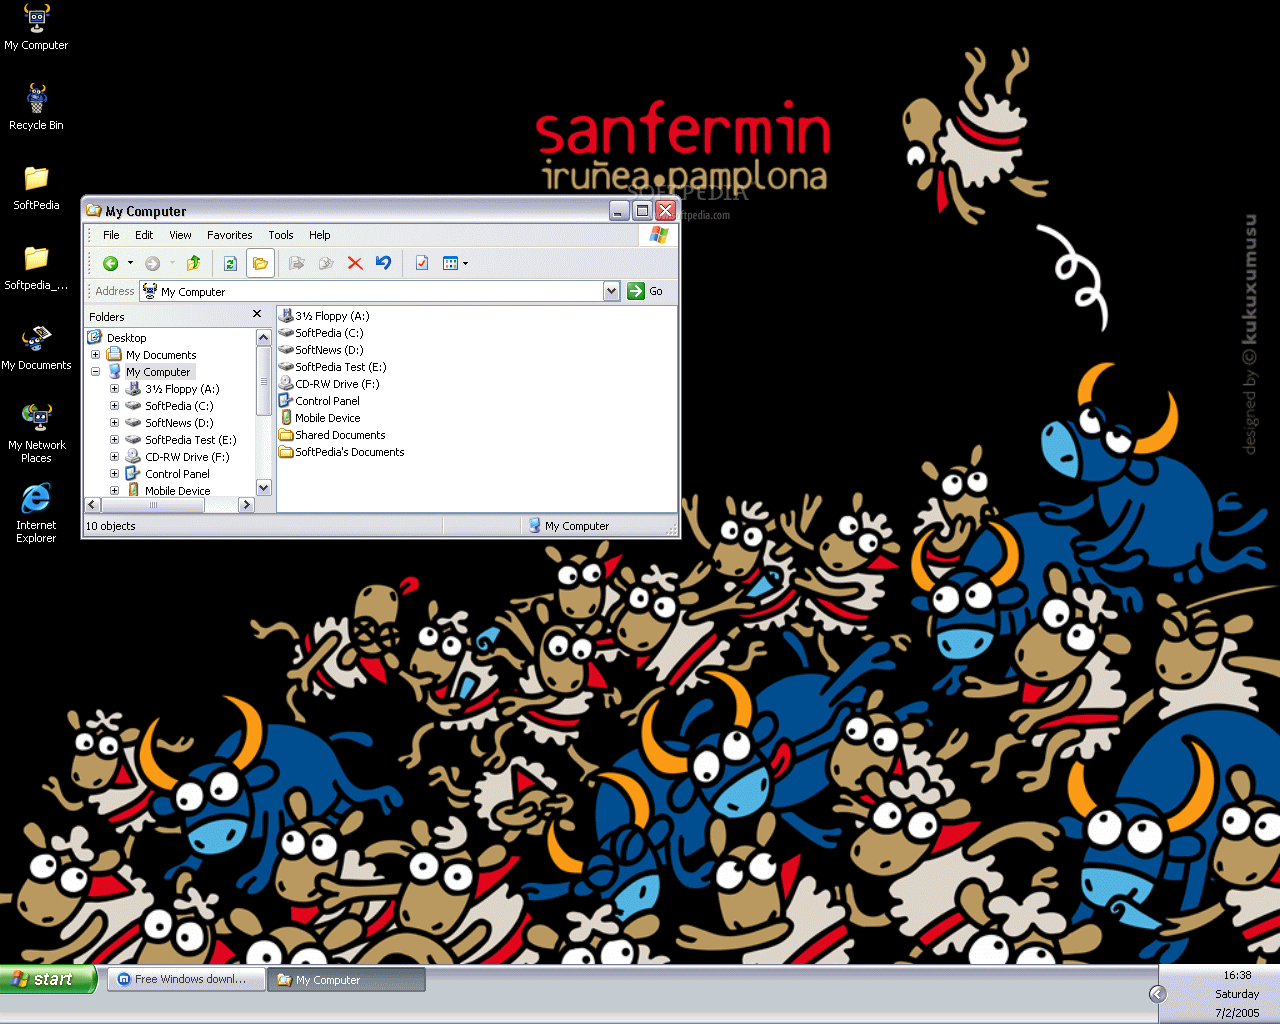Click the green Go button
This screenshot has width=1280, height=1024.
coord(645,291)
